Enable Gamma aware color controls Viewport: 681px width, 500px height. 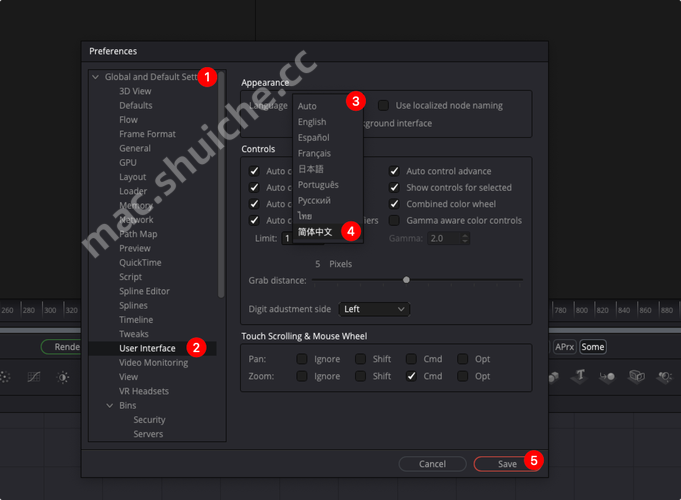point(395,220)
